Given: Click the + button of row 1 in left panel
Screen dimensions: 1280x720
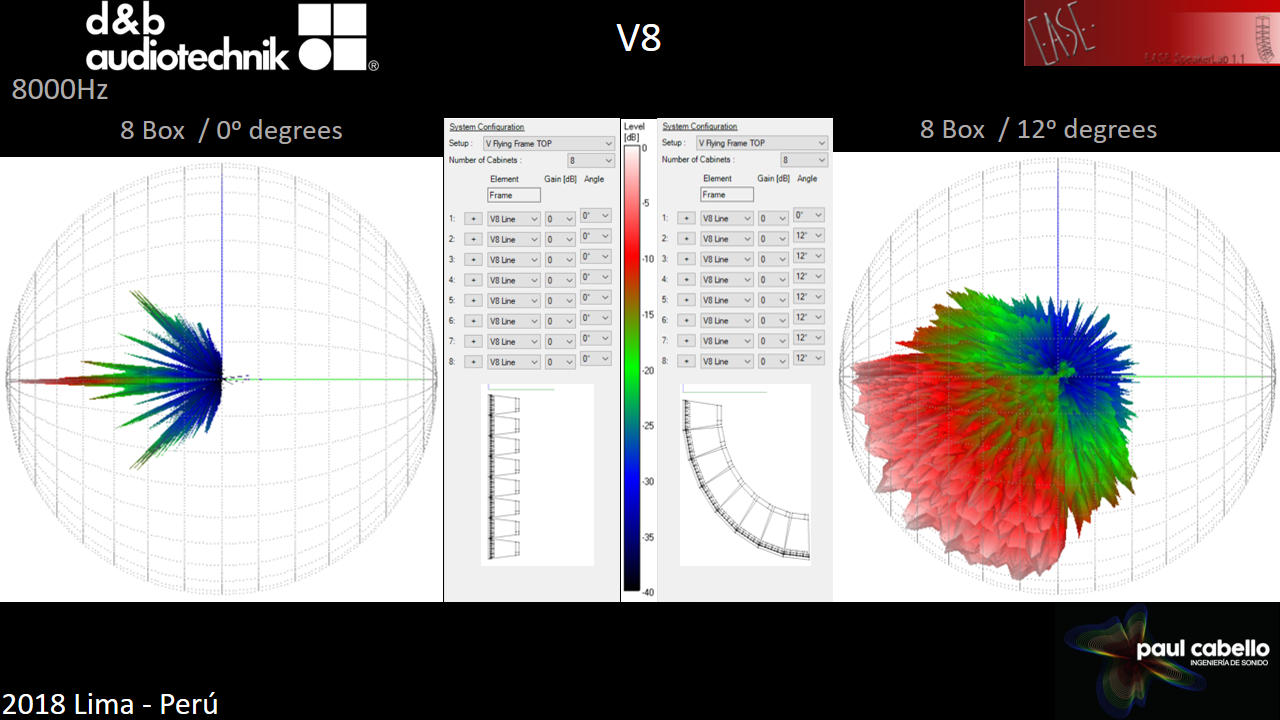Looking at the screenshot, I should pyautogui.click(x=473, y=219).
